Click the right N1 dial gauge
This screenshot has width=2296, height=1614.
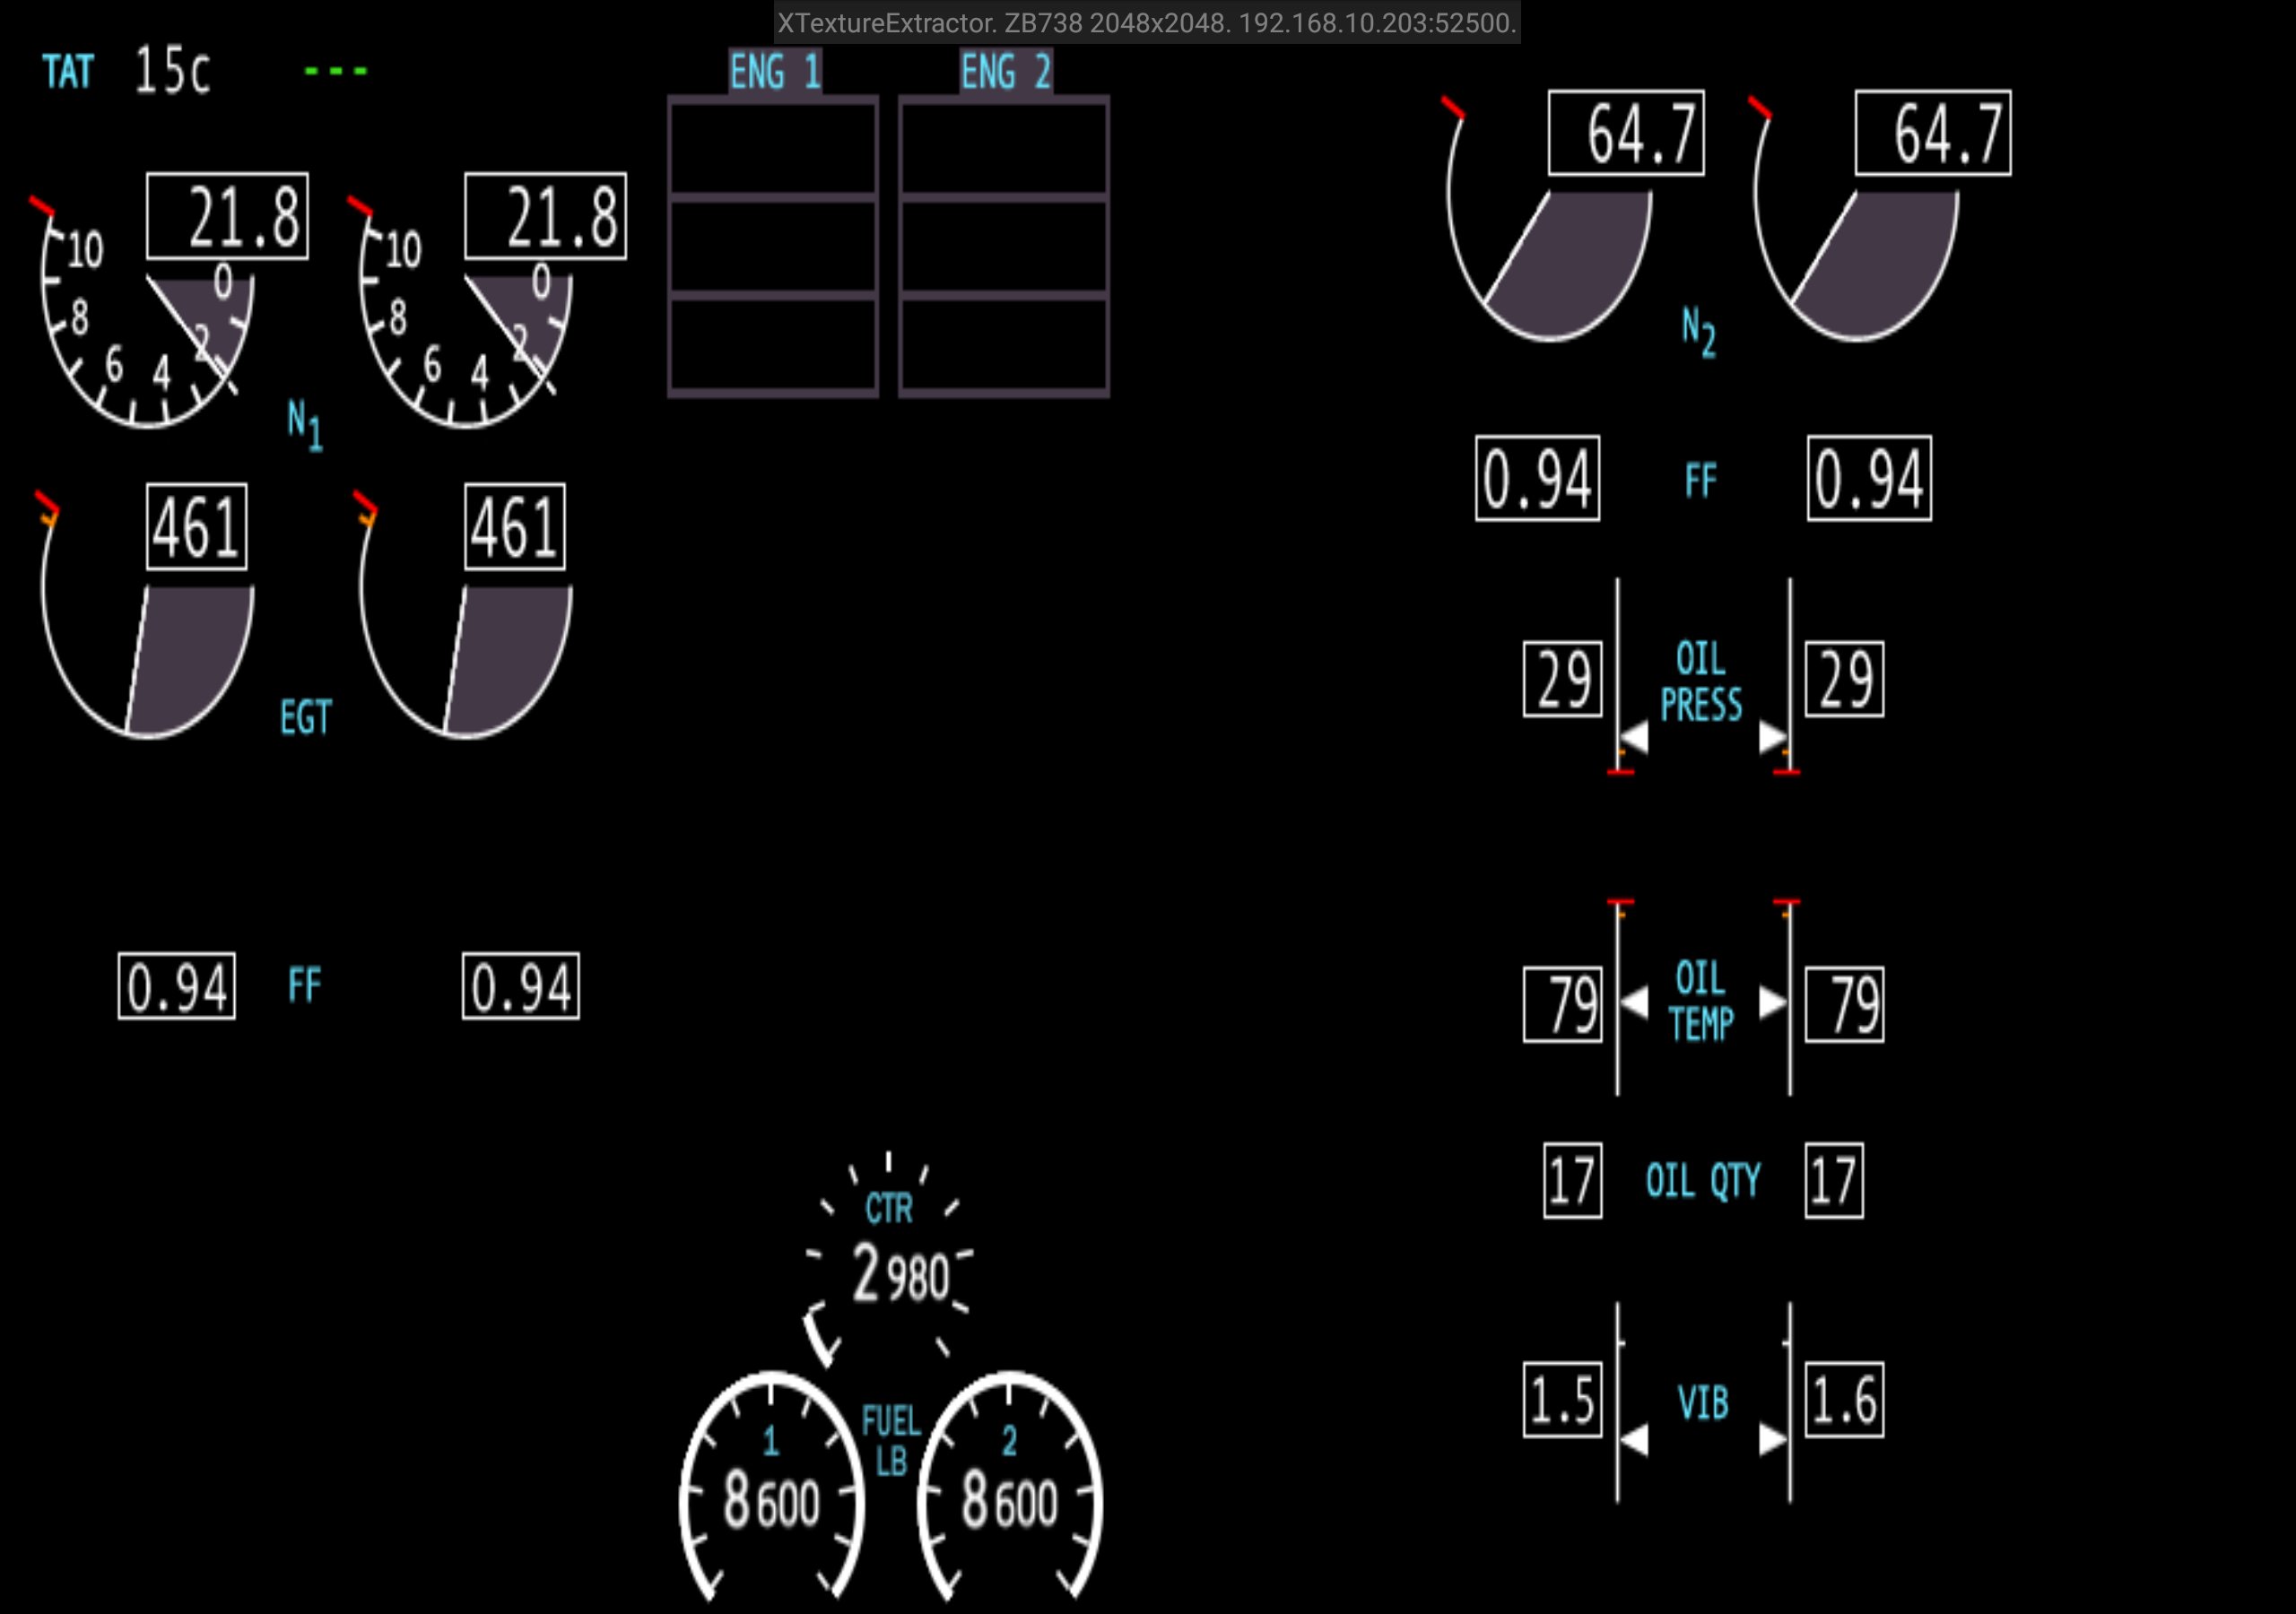[465, 320]
